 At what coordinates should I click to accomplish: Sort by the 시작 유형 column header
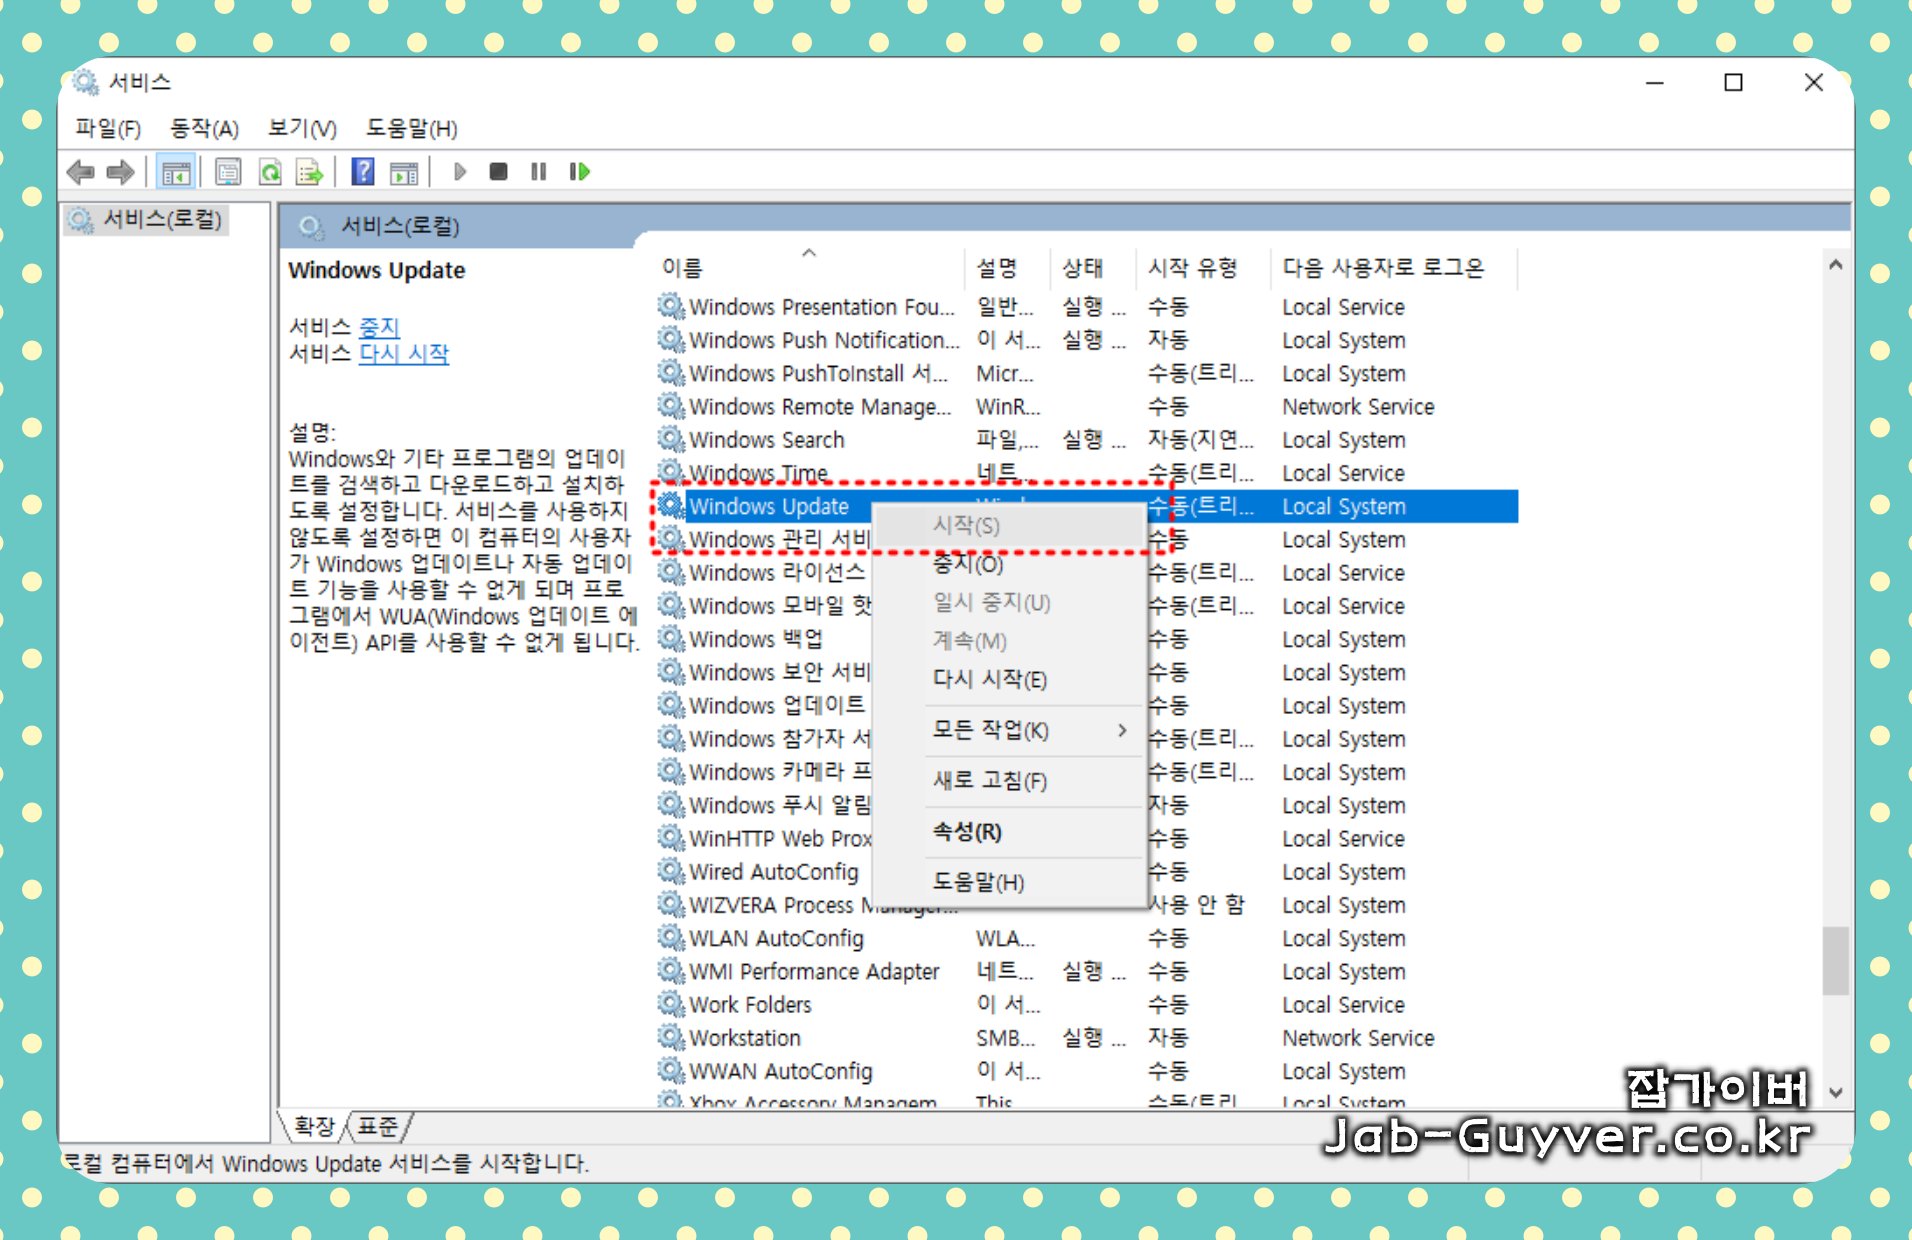[x=1204, y=268]
